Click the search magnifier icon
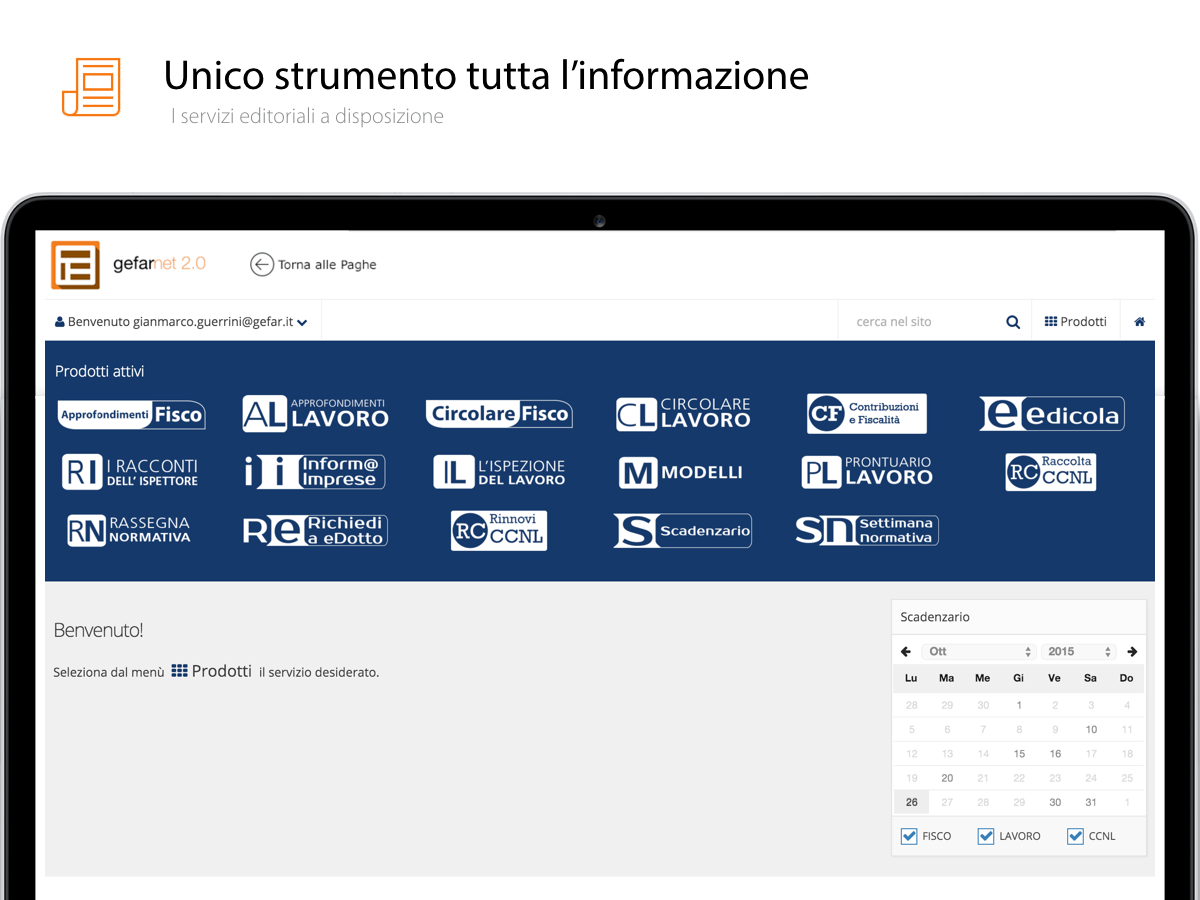 tap(1013, 322)
